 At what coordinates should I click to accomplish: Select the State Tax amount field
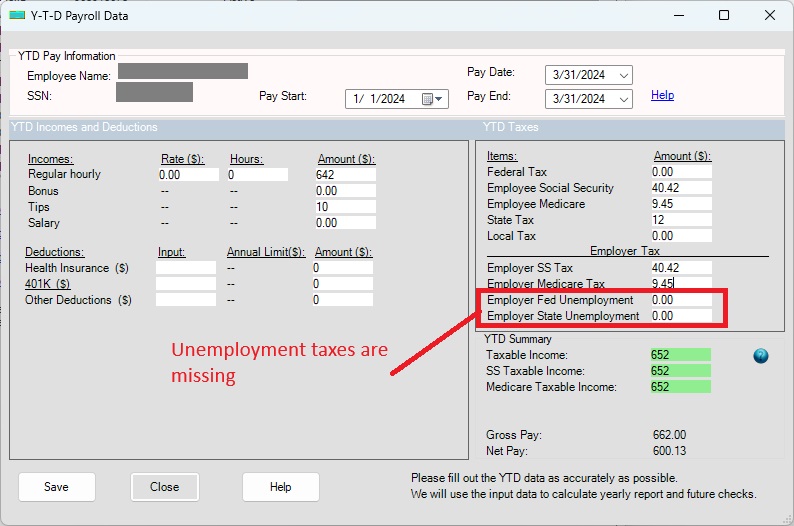[x=680, y=220]
